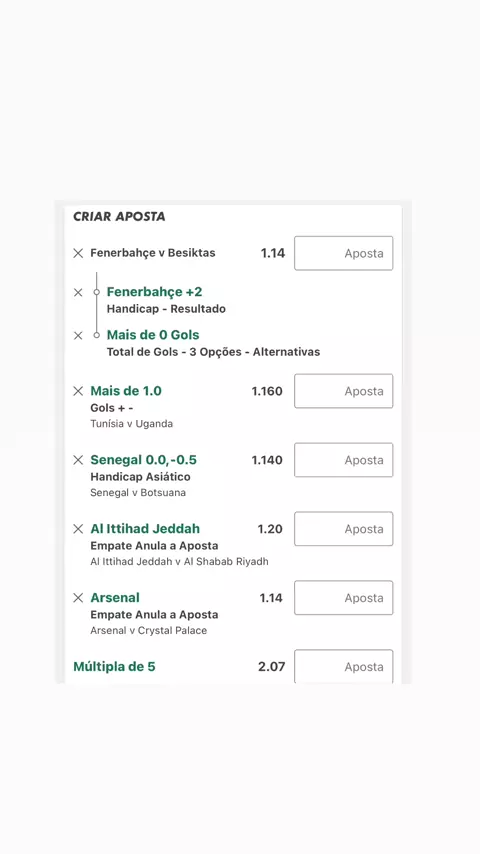This screenshot has height=854, width=480.
Task: Click the stake field for Al Ittihad Jeddah
Action: tap(344, 529)
